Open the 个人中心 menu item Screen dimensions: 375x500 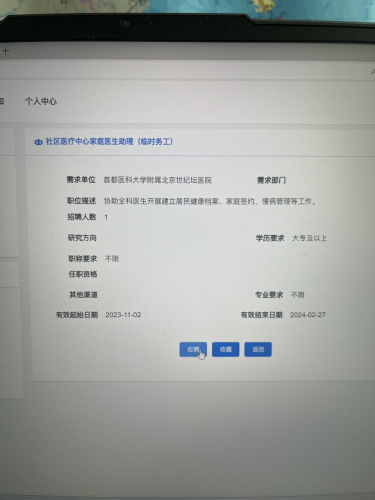pyautogui.click(x=41, y=101)
